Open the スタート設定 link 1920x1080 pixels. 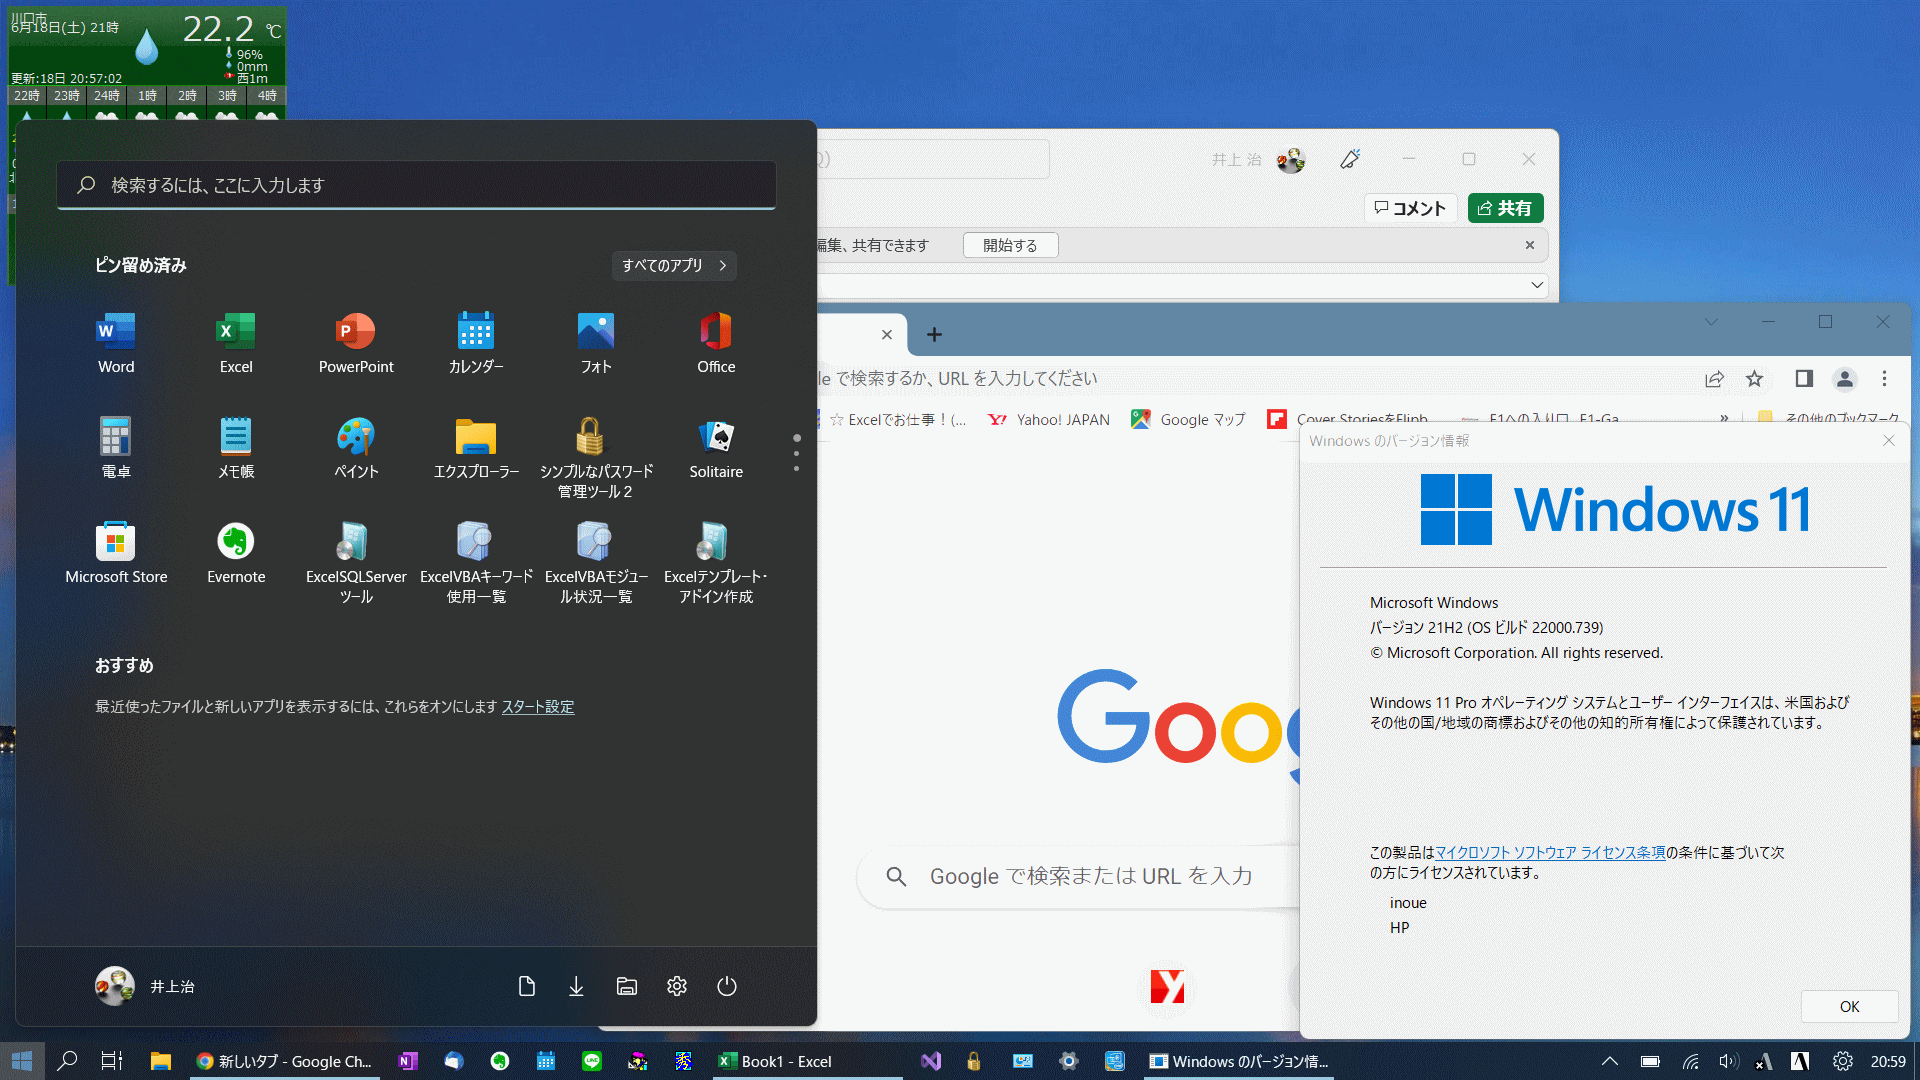click(538, 706)
